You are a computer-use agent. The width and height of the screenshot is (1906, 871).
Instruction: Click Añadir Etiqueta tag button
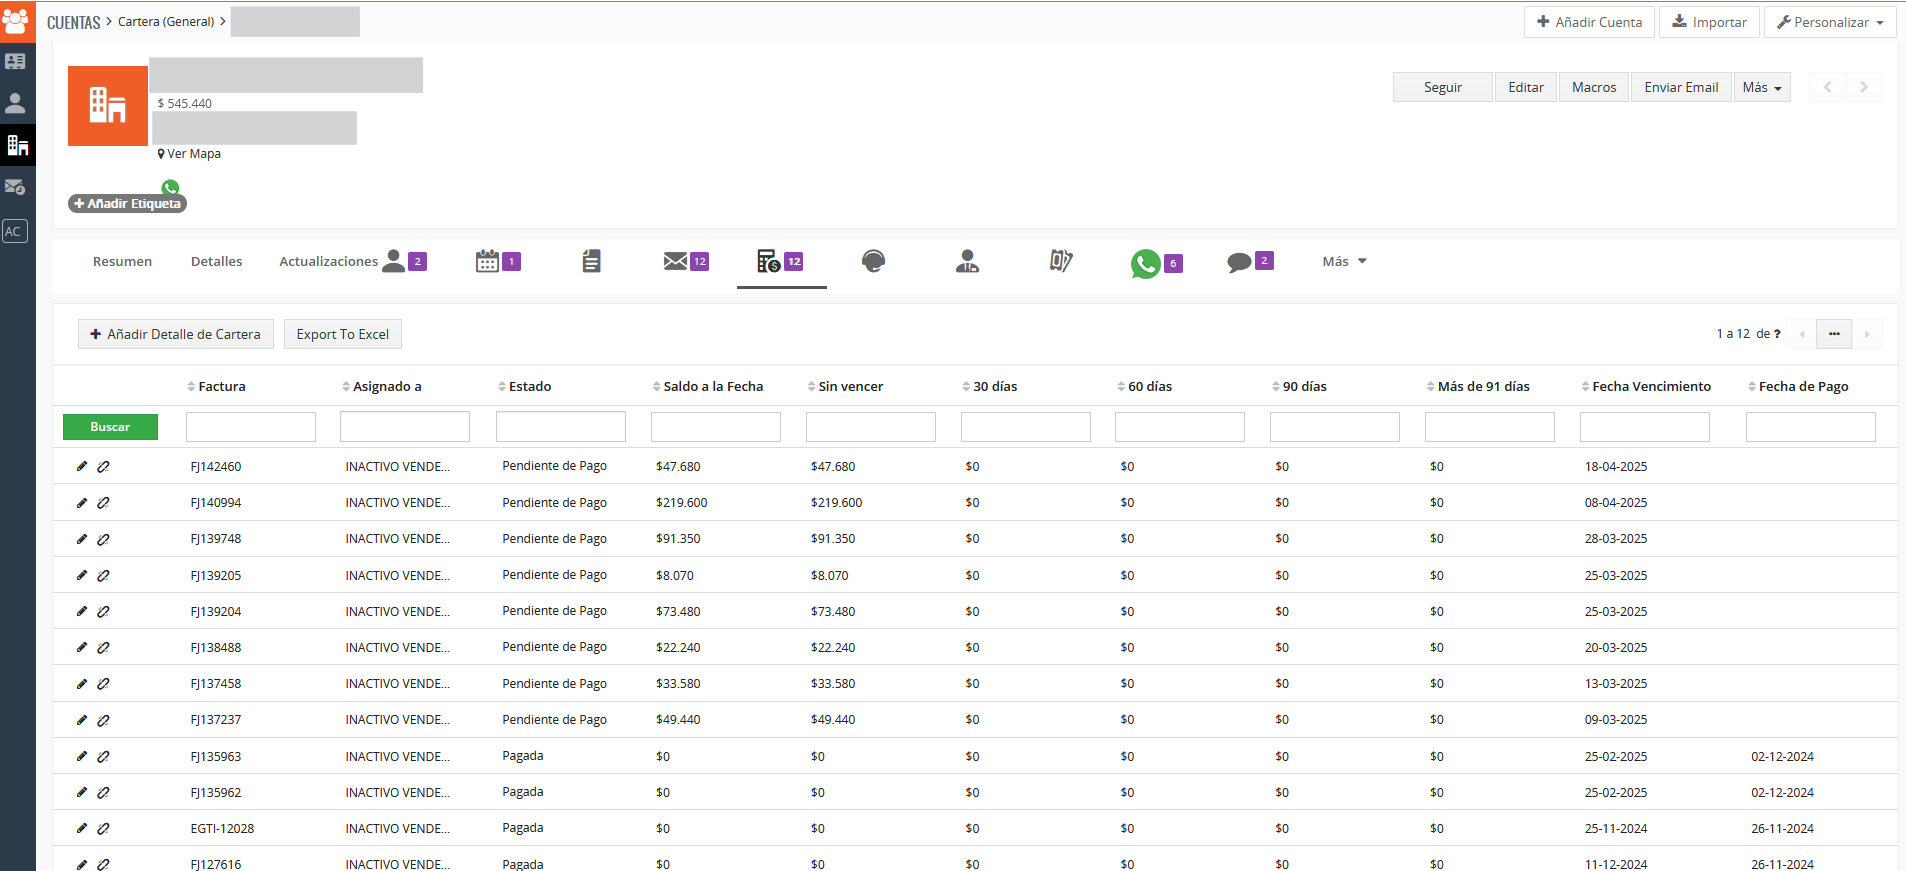tap(127, 203)
